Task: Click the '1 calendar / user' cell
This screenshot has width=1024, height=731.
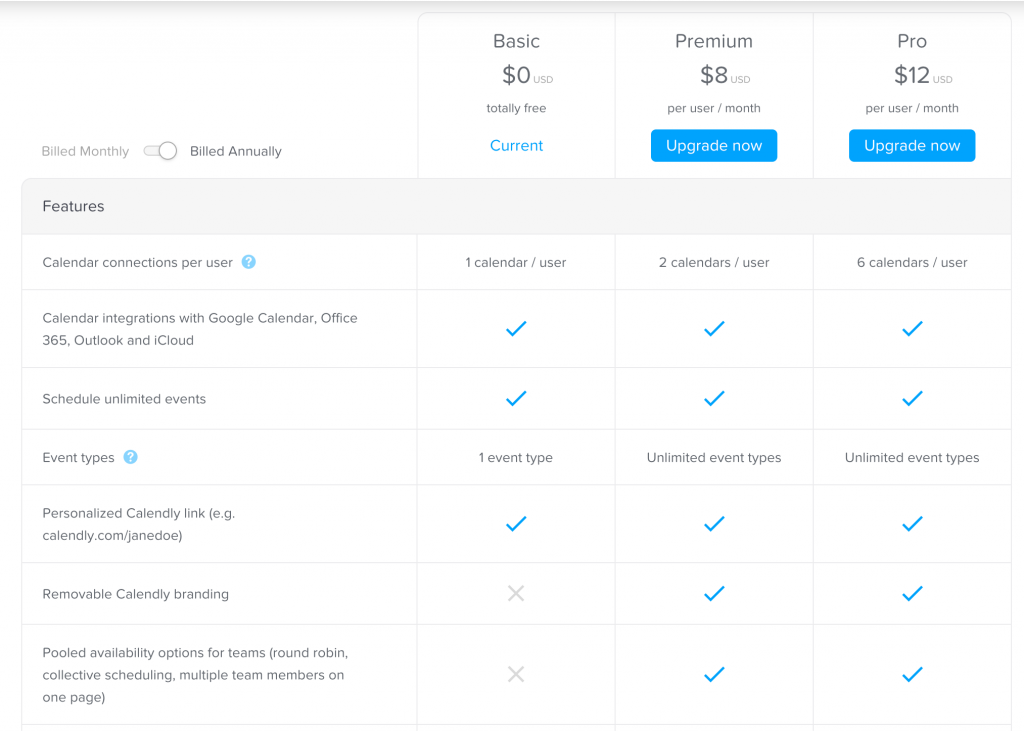Action: 516,263
